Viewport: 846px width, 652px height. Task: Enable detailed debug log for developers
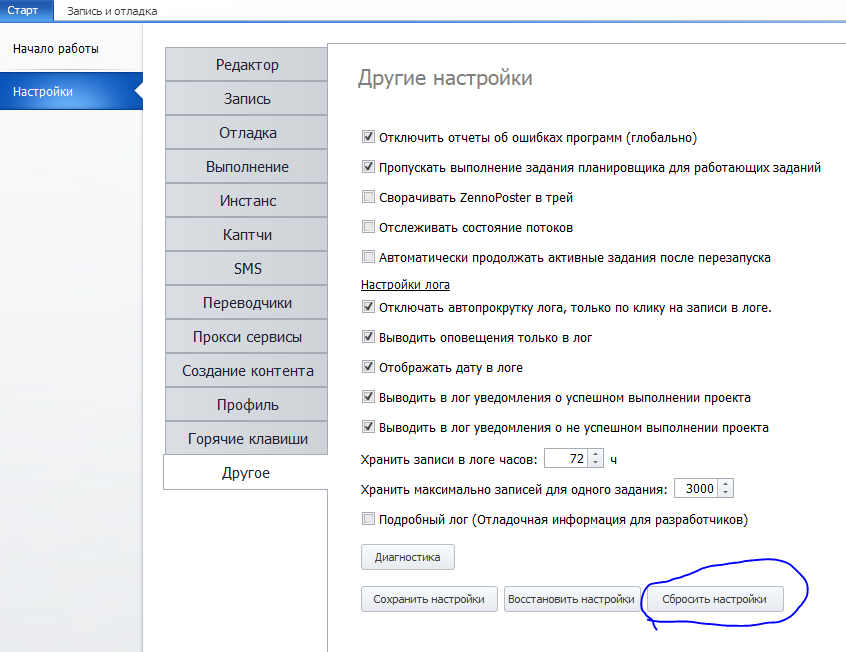click(368, 519)
